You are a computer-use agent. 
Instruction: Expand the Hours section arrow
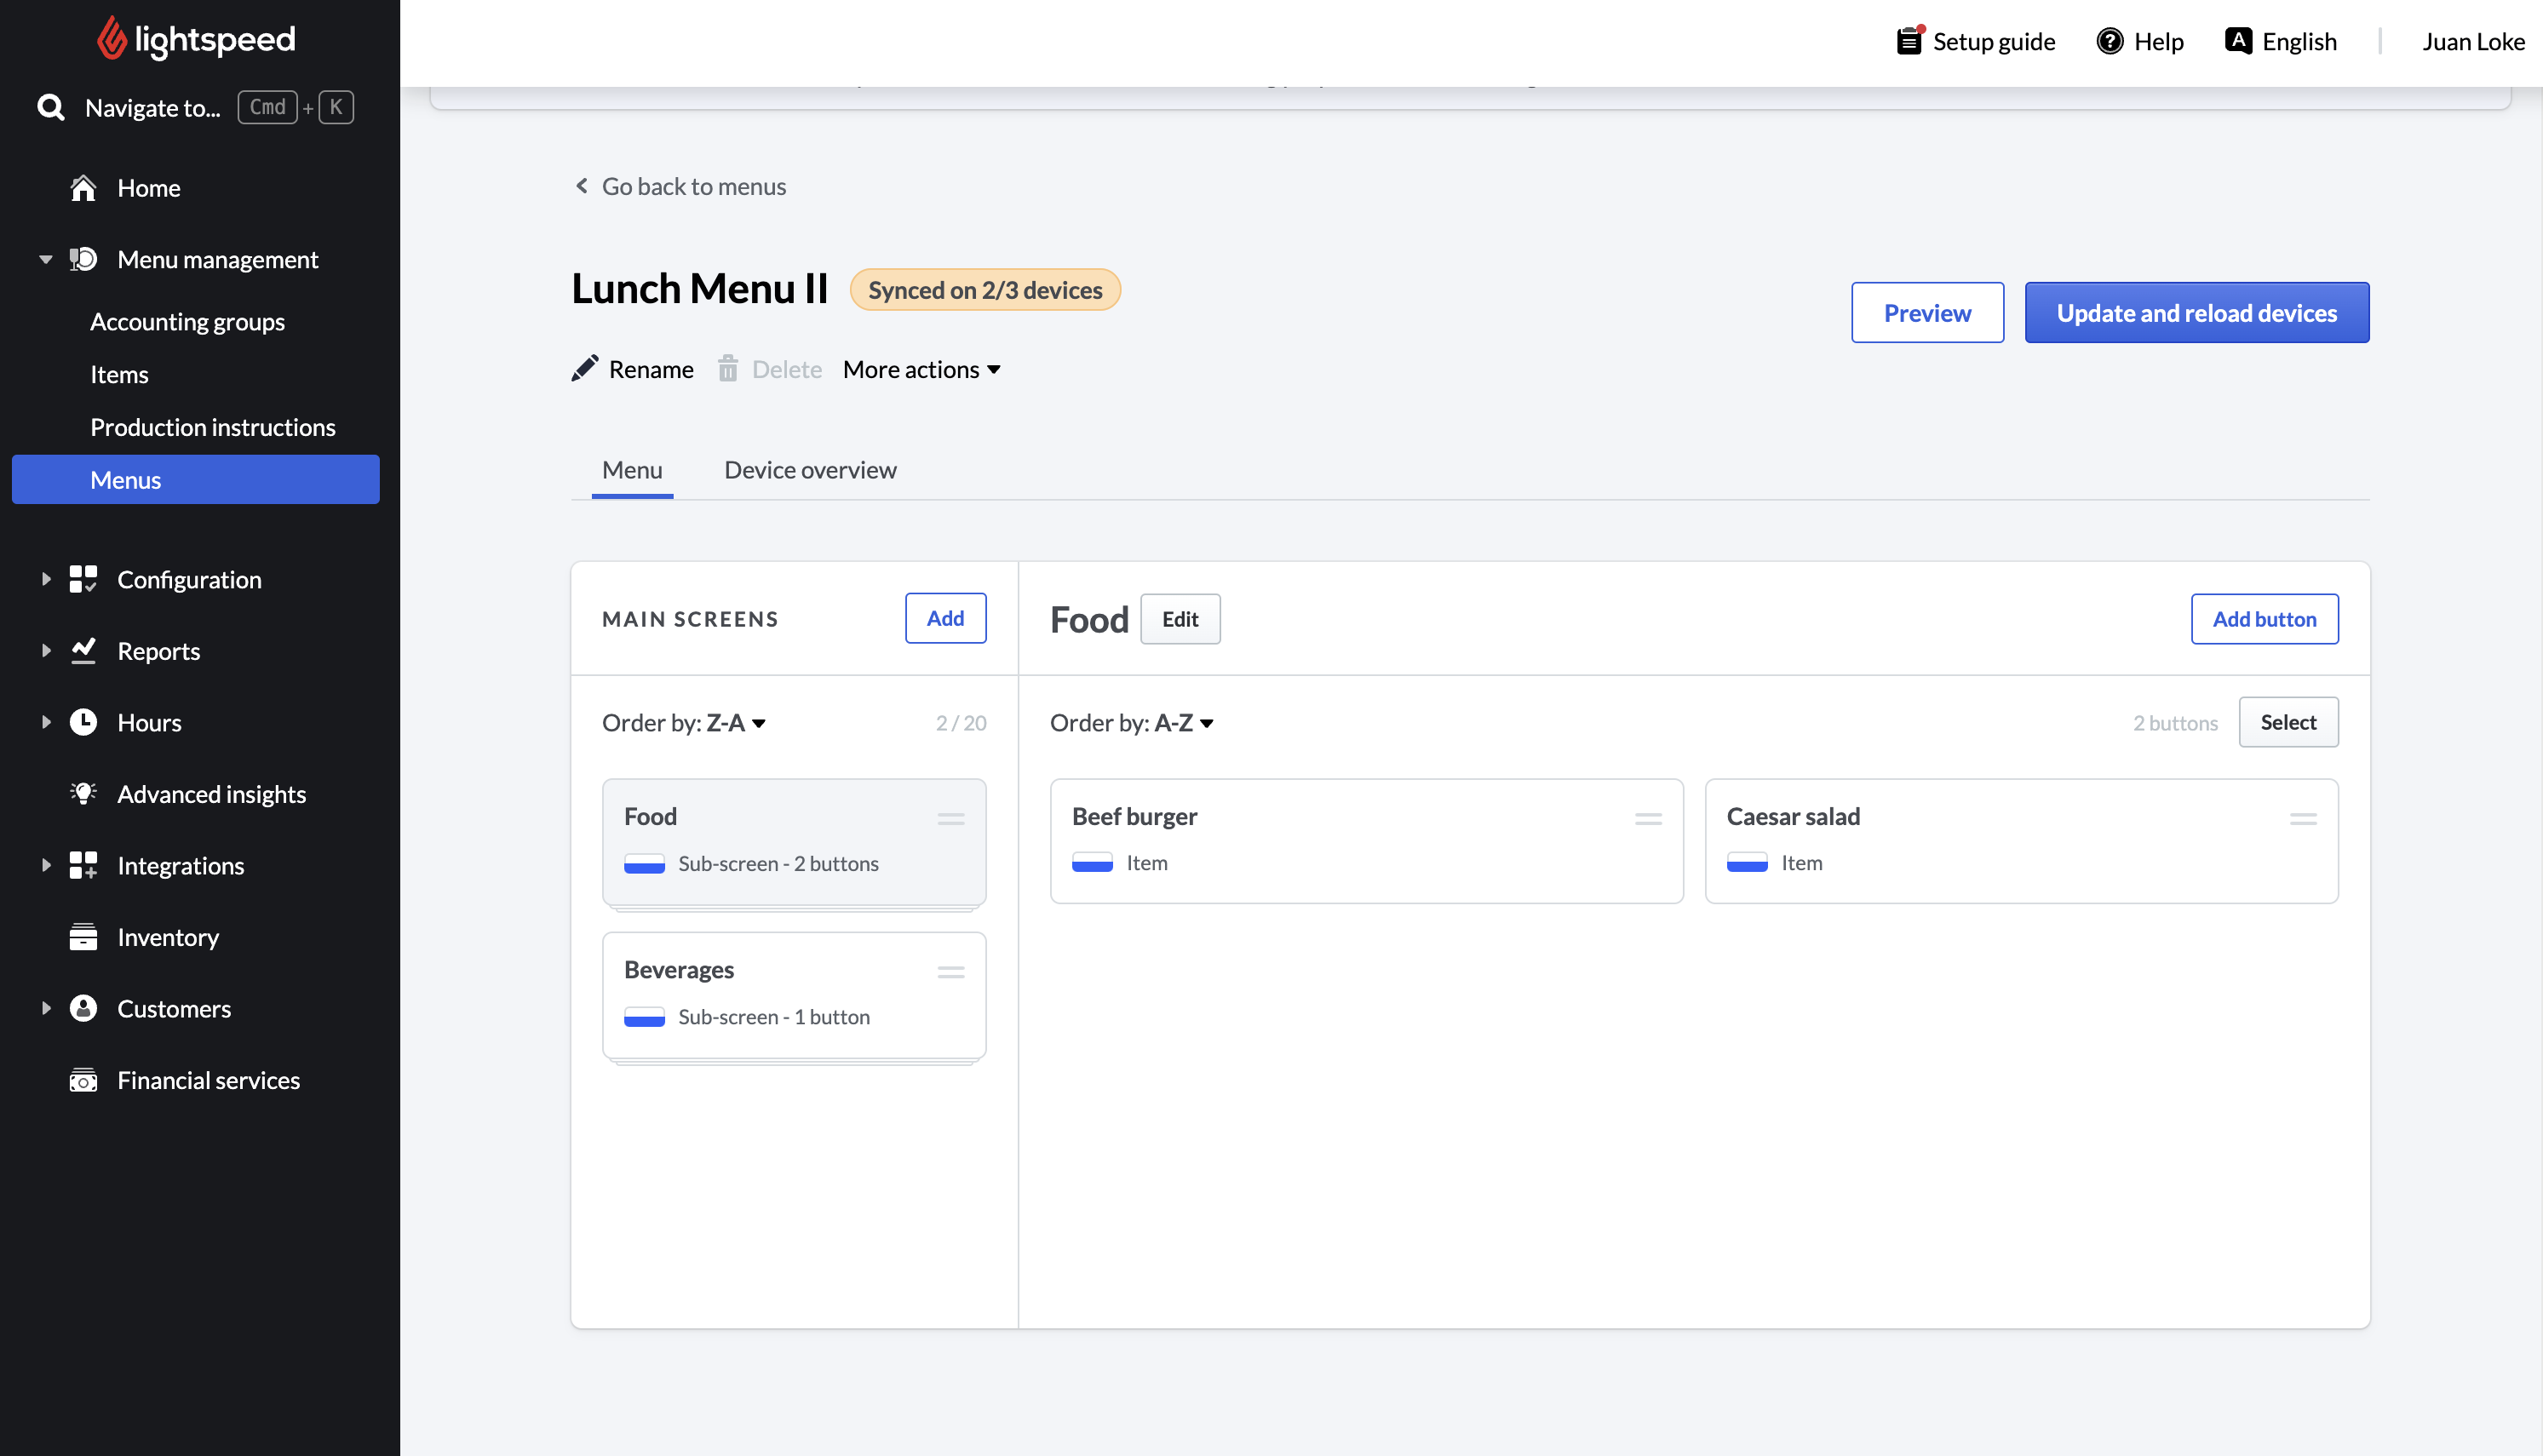click(45, 722)
